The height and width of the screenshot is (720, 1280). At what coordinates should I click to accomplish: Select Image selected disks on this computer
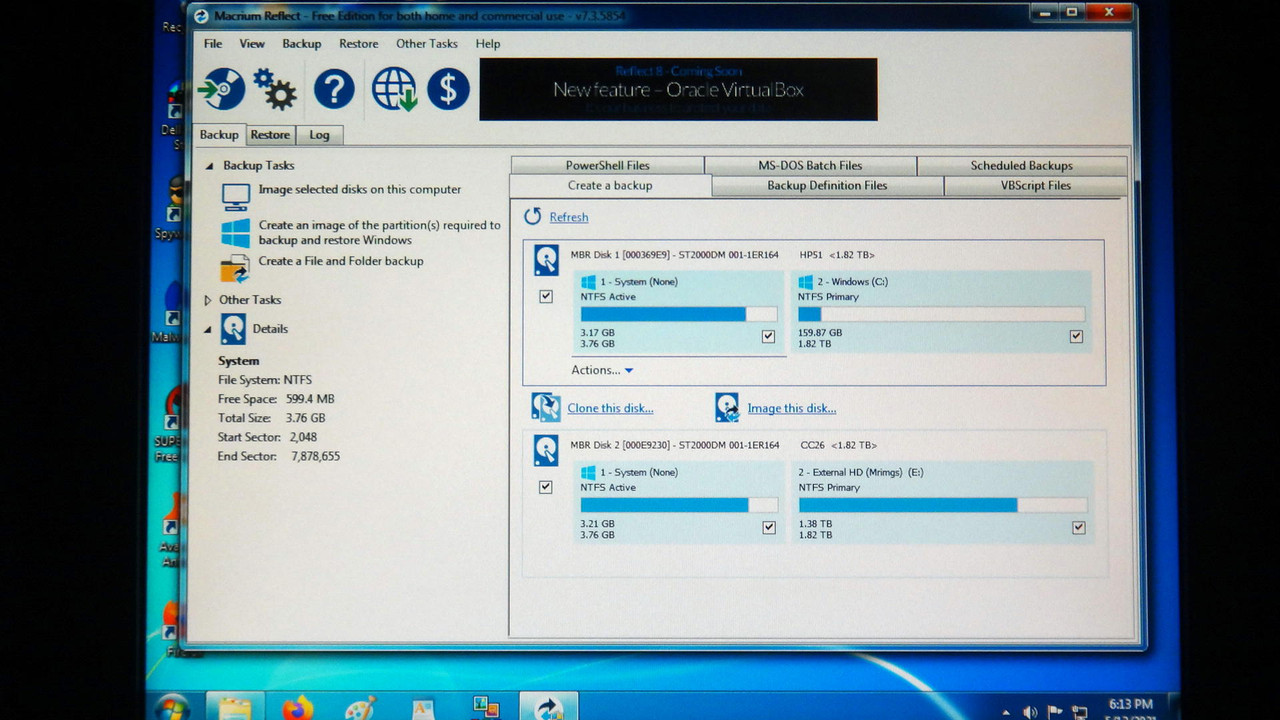pos(360,190)
